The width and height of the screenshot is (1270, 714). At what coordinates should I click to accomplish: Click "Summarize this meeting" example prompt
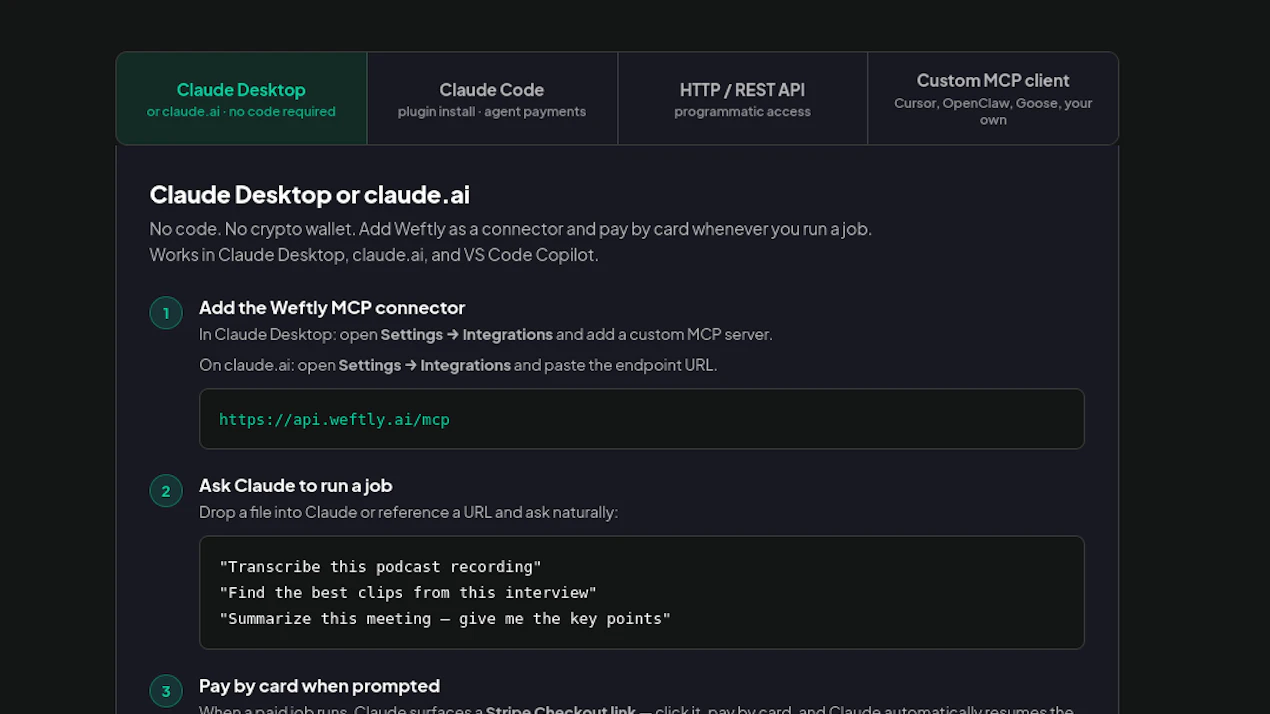click(445, 619)
